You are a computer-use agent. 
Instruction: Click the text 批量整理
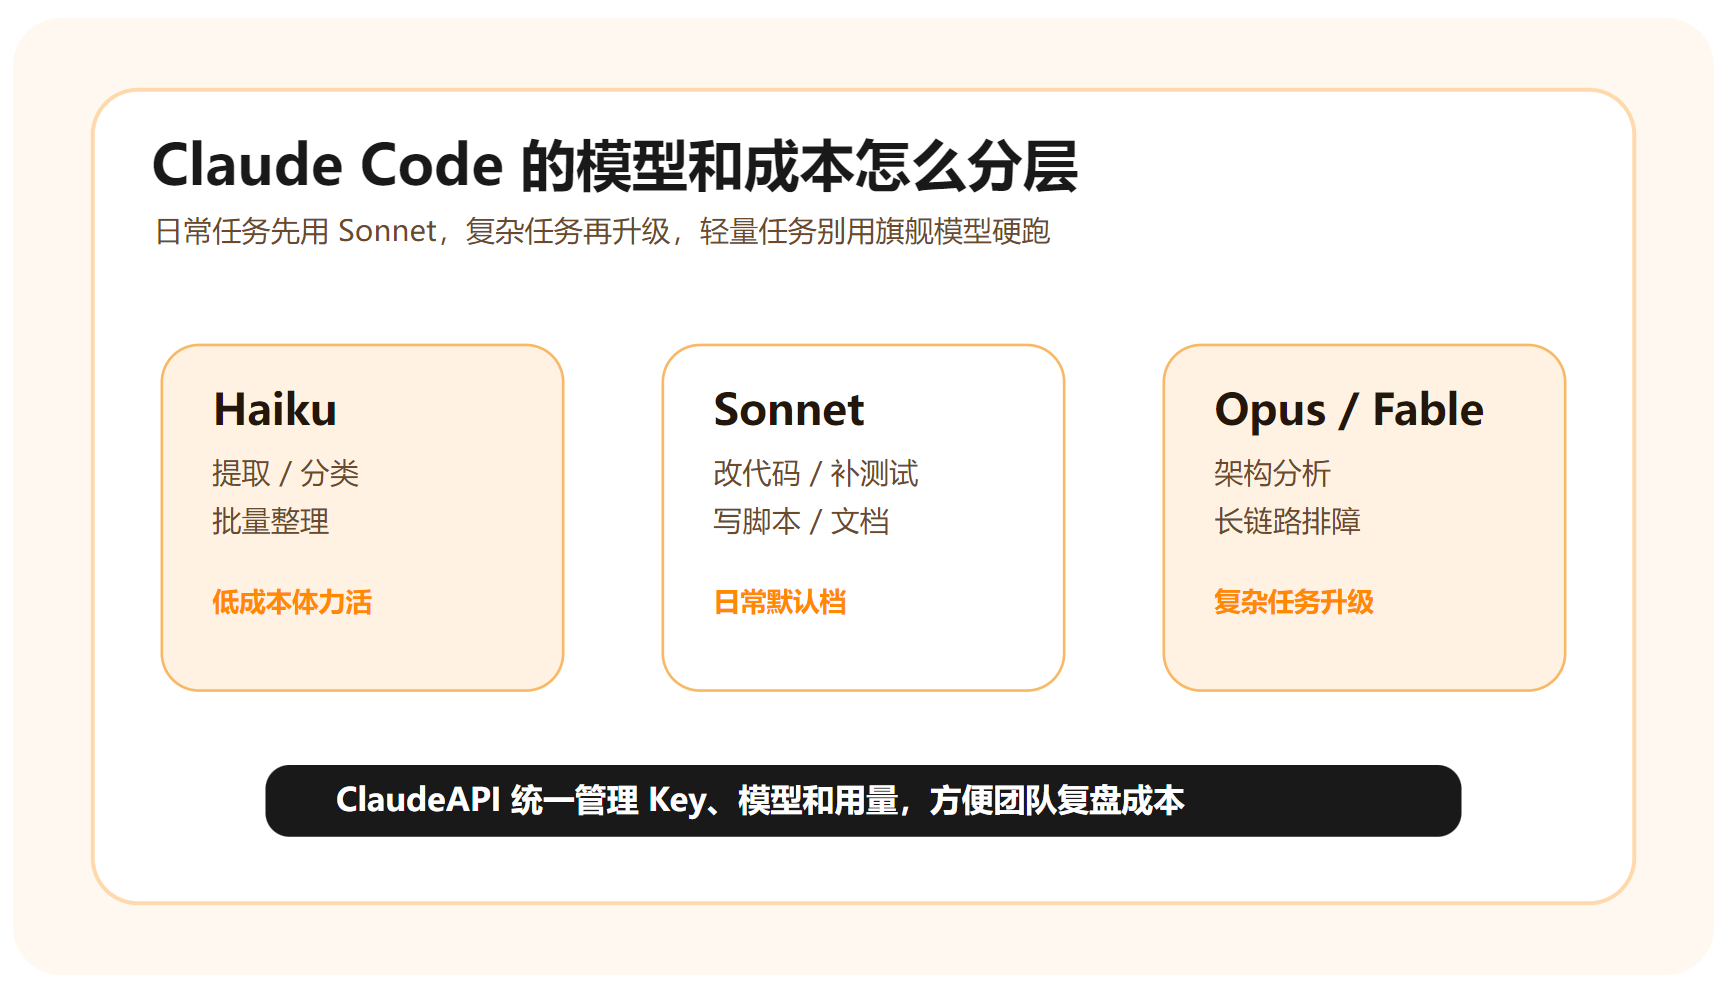270,521
